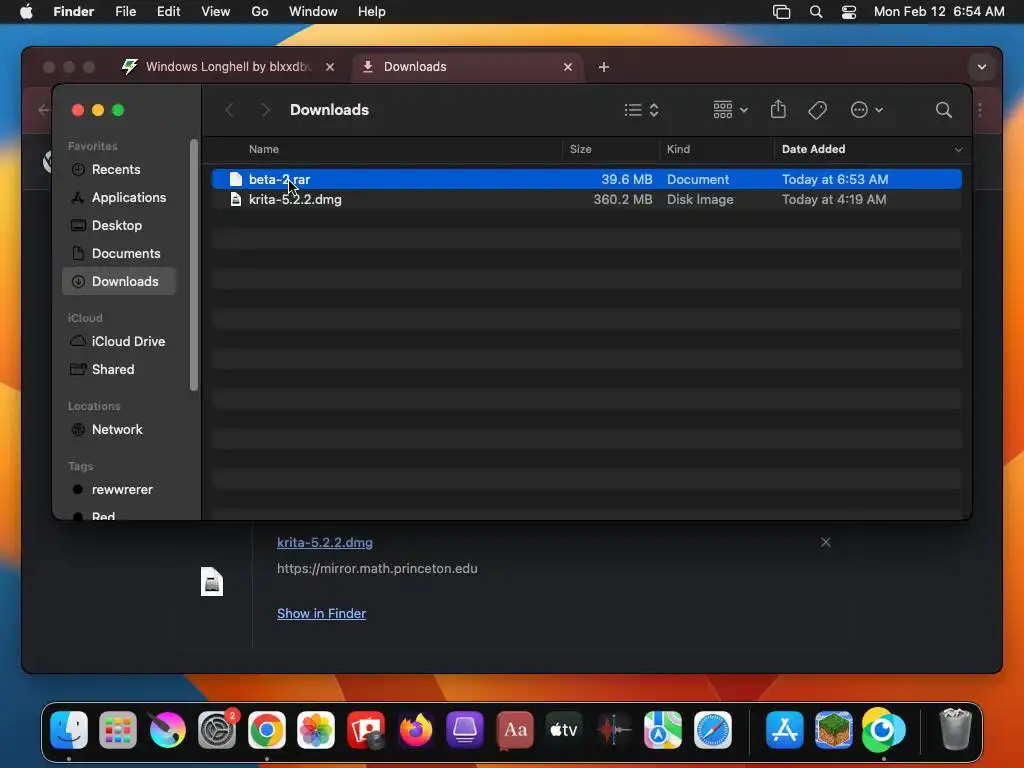Sort by the Size column header

[580, 149]
